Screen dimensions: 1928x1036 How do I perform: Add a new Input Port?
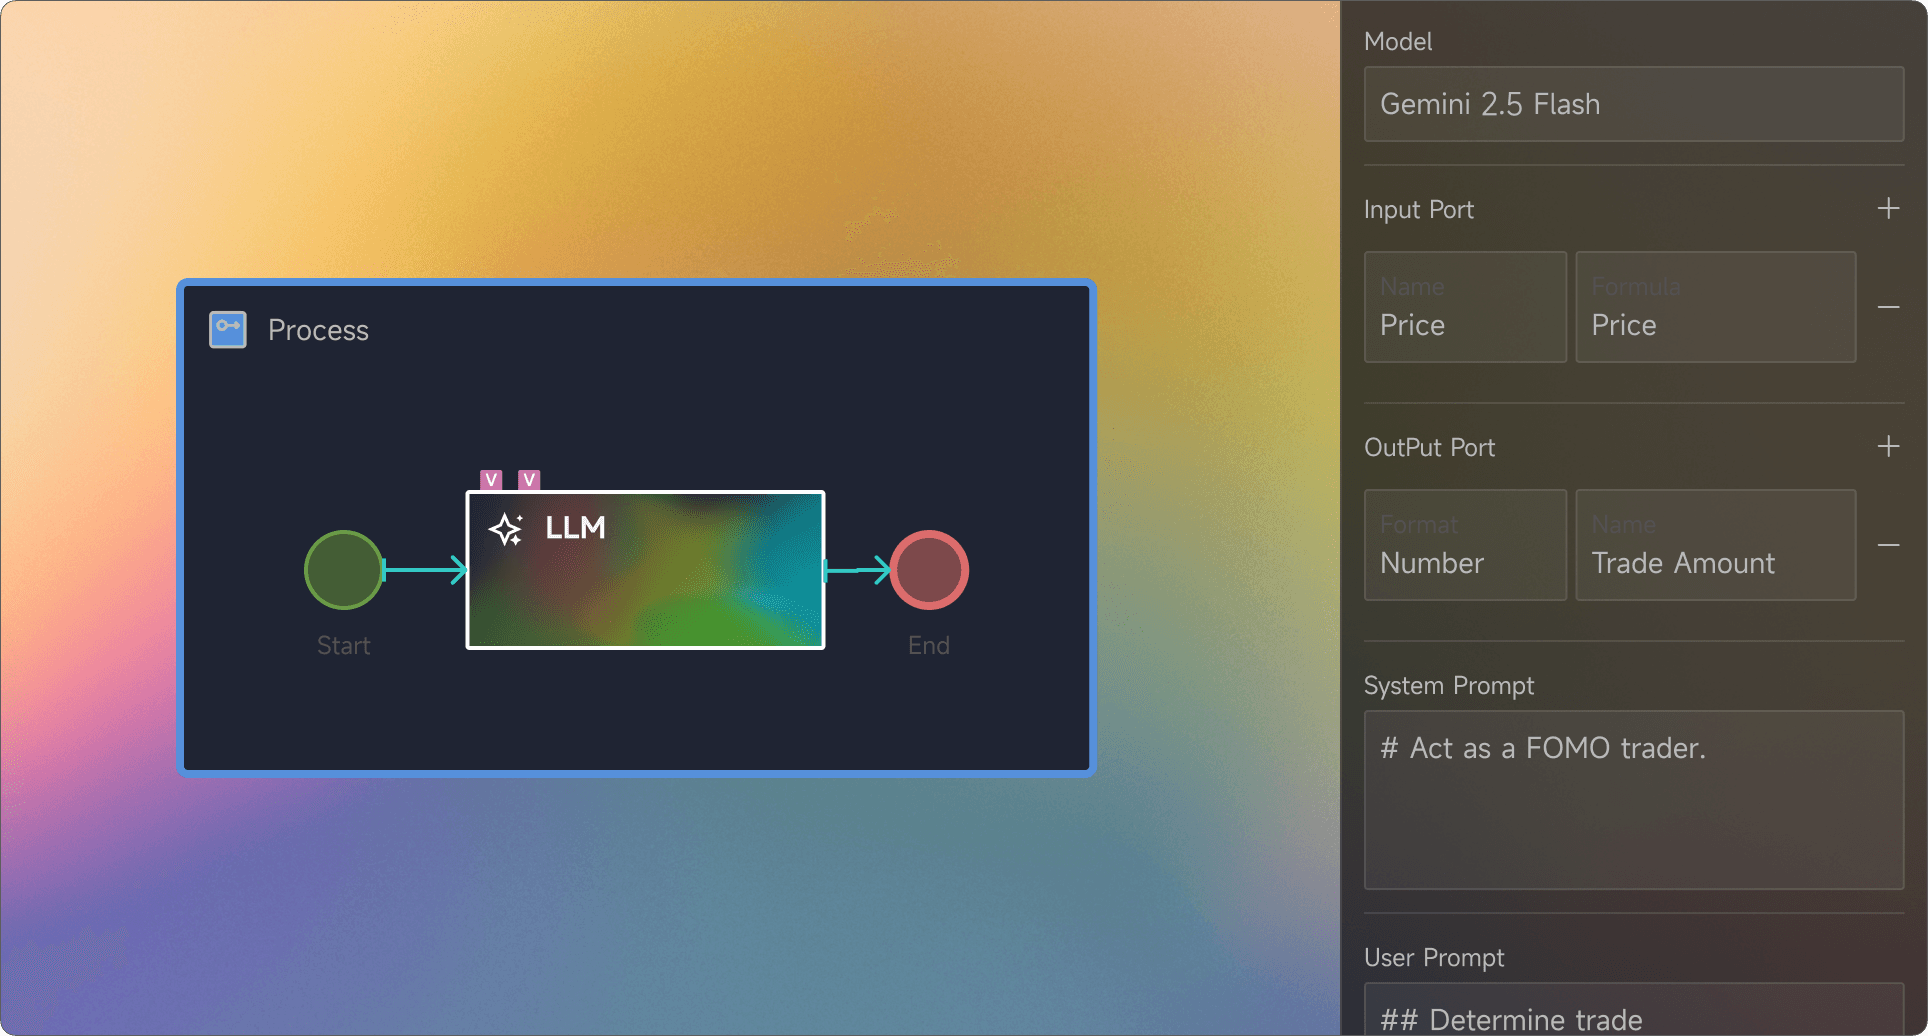(1888, 209)
